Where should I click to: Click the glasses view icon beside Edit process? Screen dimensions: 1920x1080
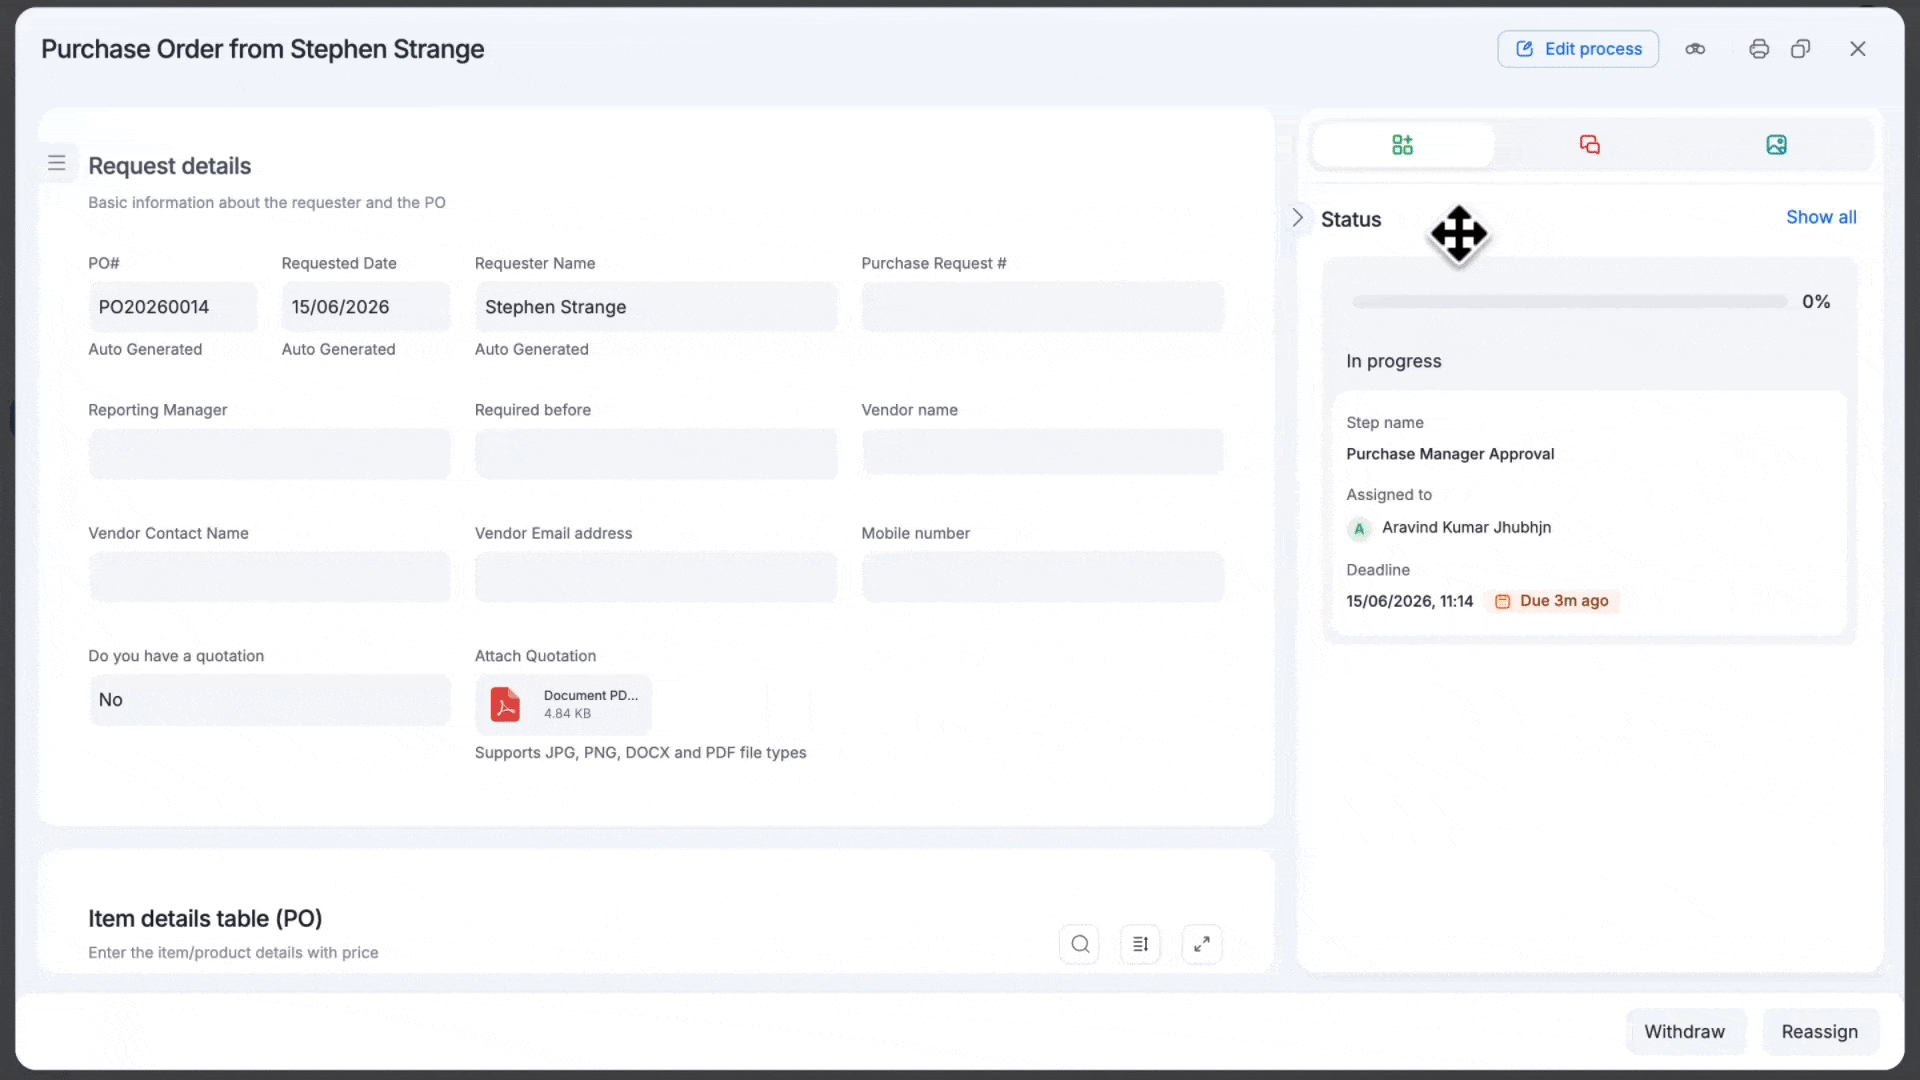tap(1695, 49)
